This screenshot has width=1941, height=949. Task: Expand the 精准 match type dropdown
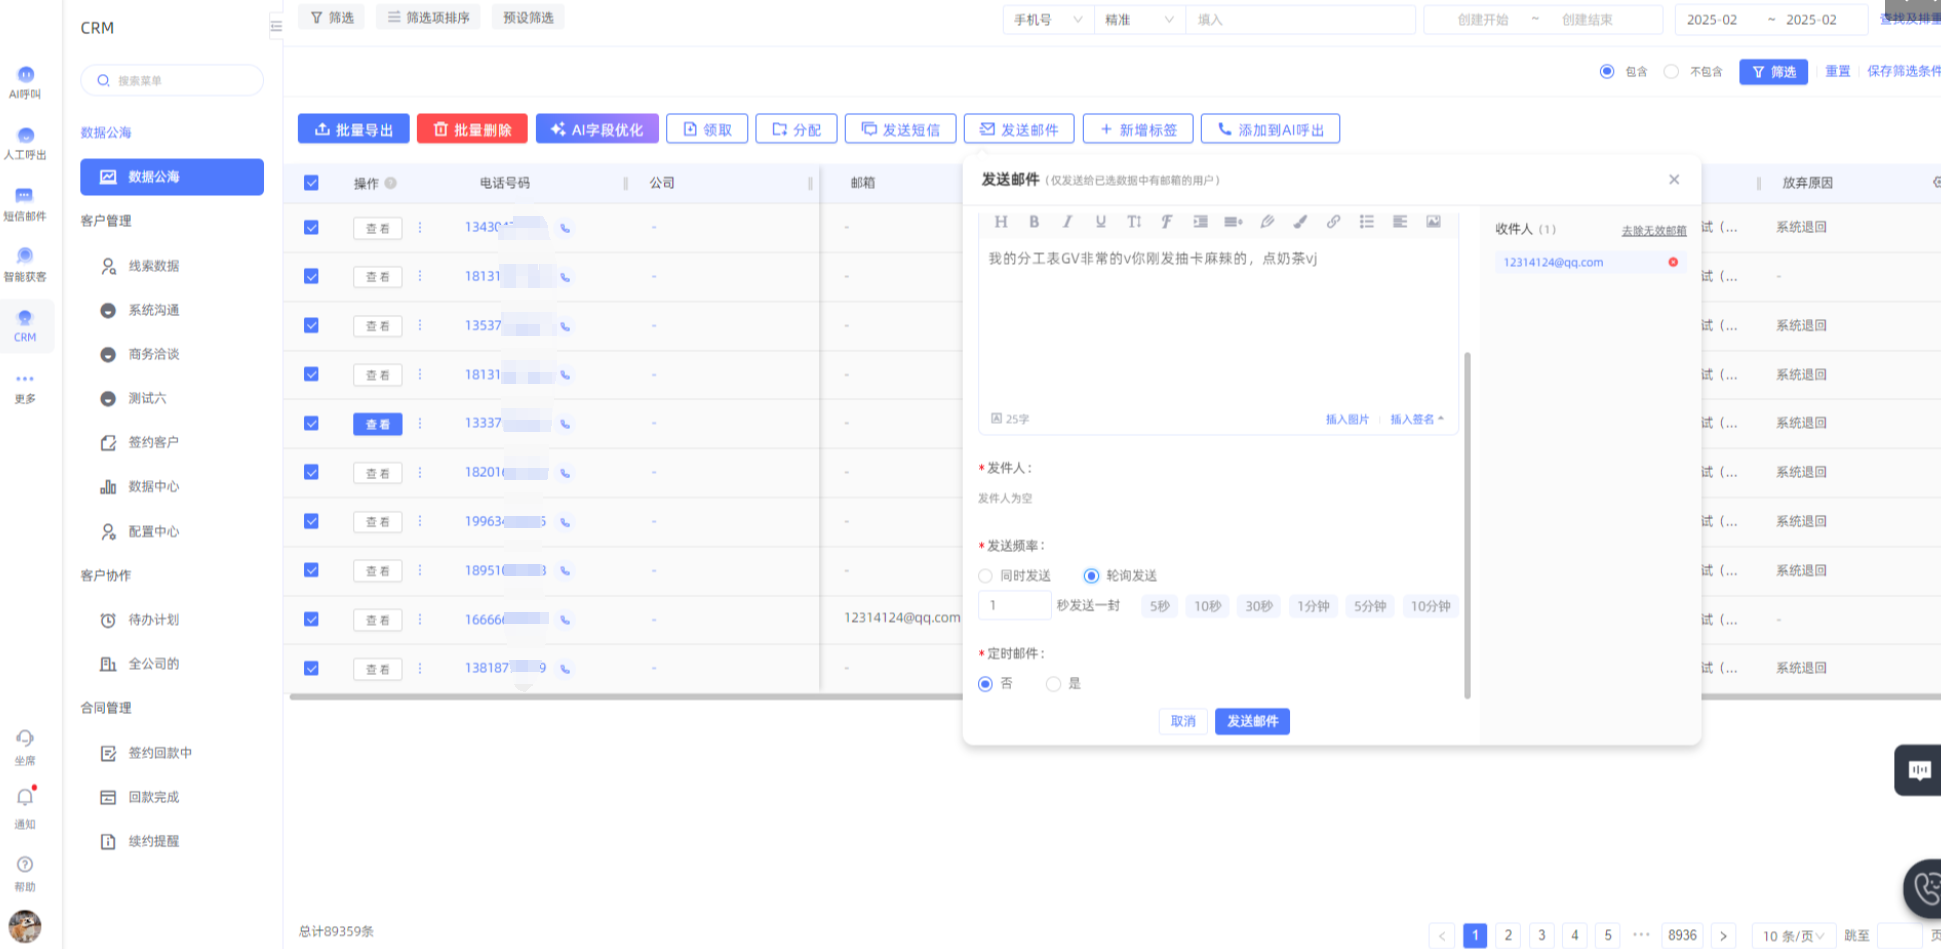pos(1138,20)
